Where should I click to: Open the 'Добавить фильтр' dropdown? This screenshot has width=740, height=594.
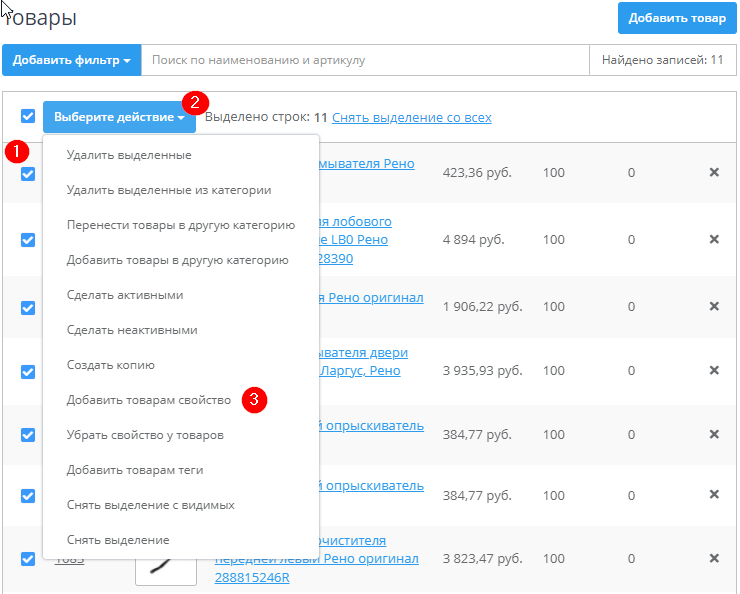72,60
